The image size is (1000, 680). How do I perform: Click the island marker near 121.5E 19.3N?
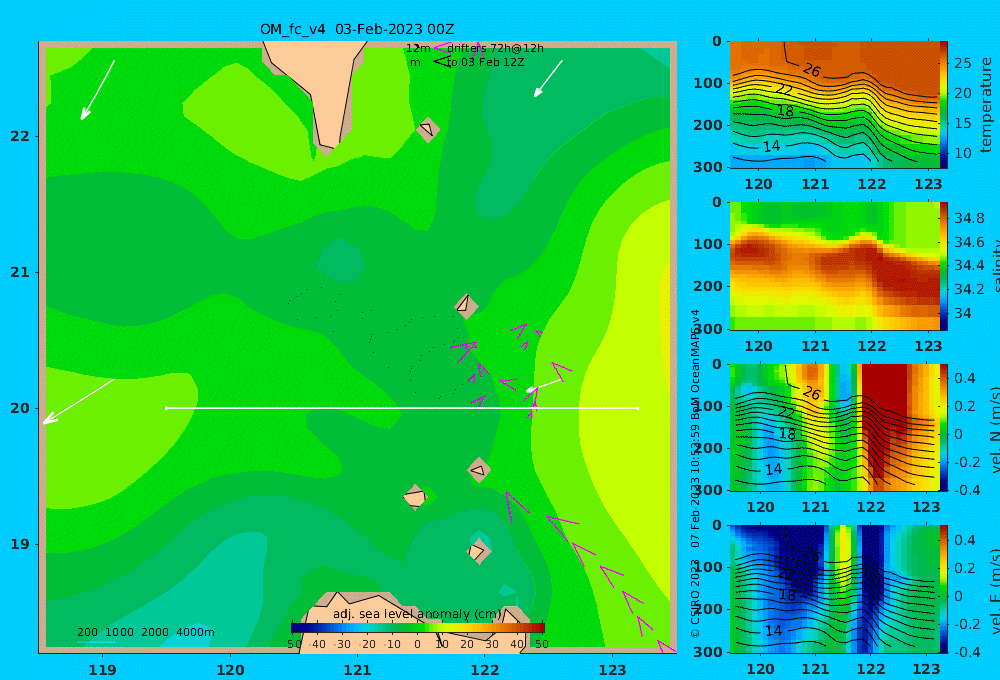415,497
